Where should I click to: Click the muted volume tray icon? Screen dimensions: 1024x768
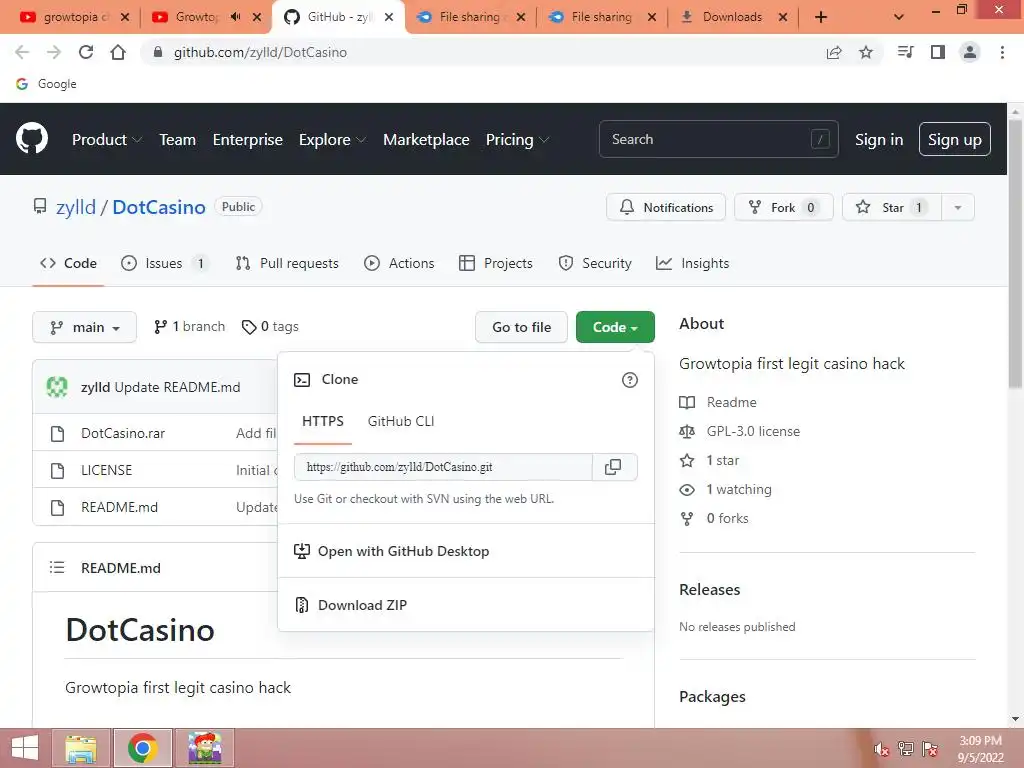pyautogui.click(x=882, y=749)
